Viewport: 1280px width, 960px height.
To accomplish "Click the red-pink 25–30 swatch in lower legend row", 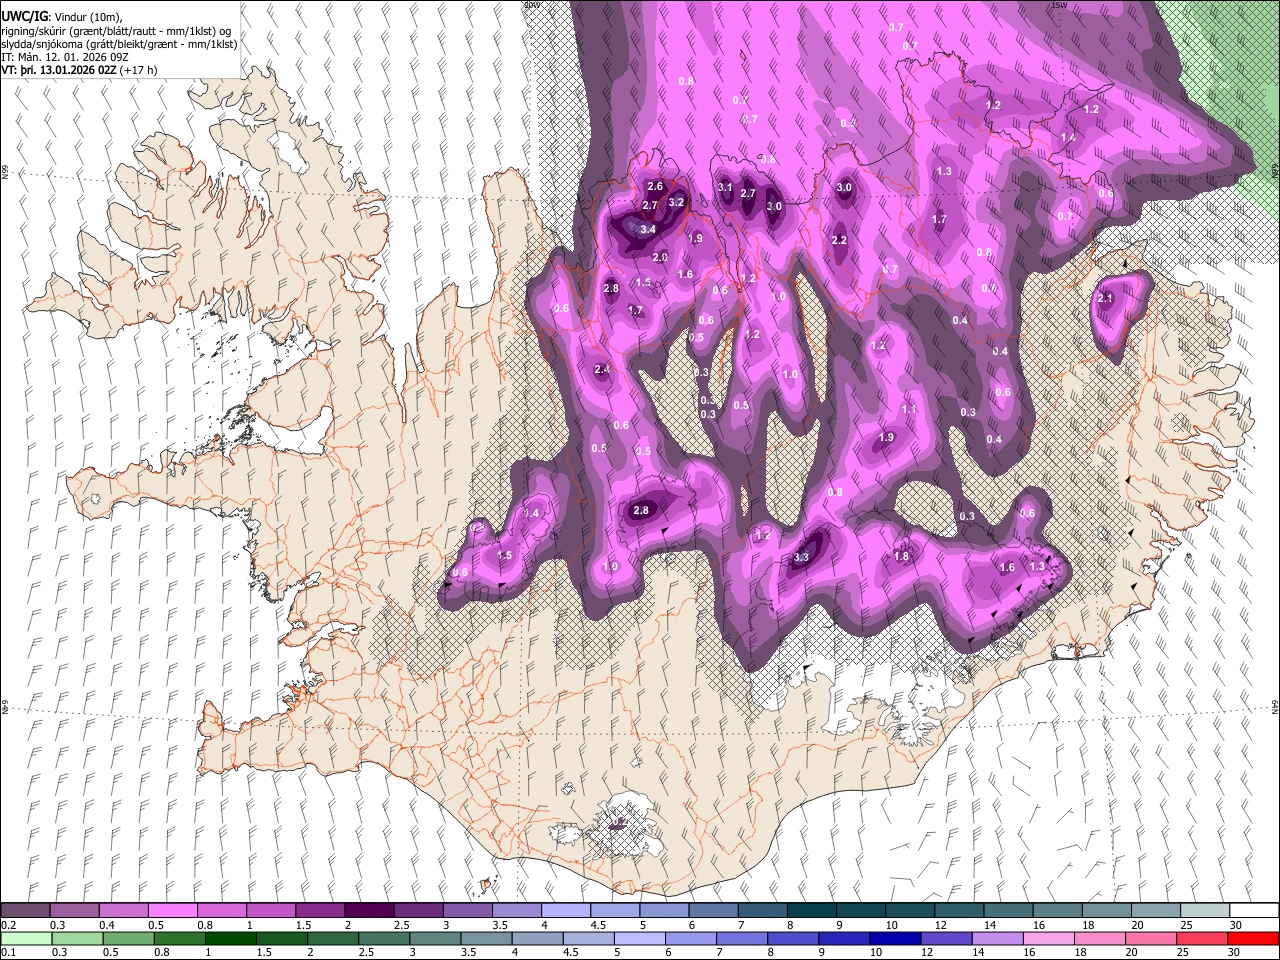I will tap(1203, 938).
